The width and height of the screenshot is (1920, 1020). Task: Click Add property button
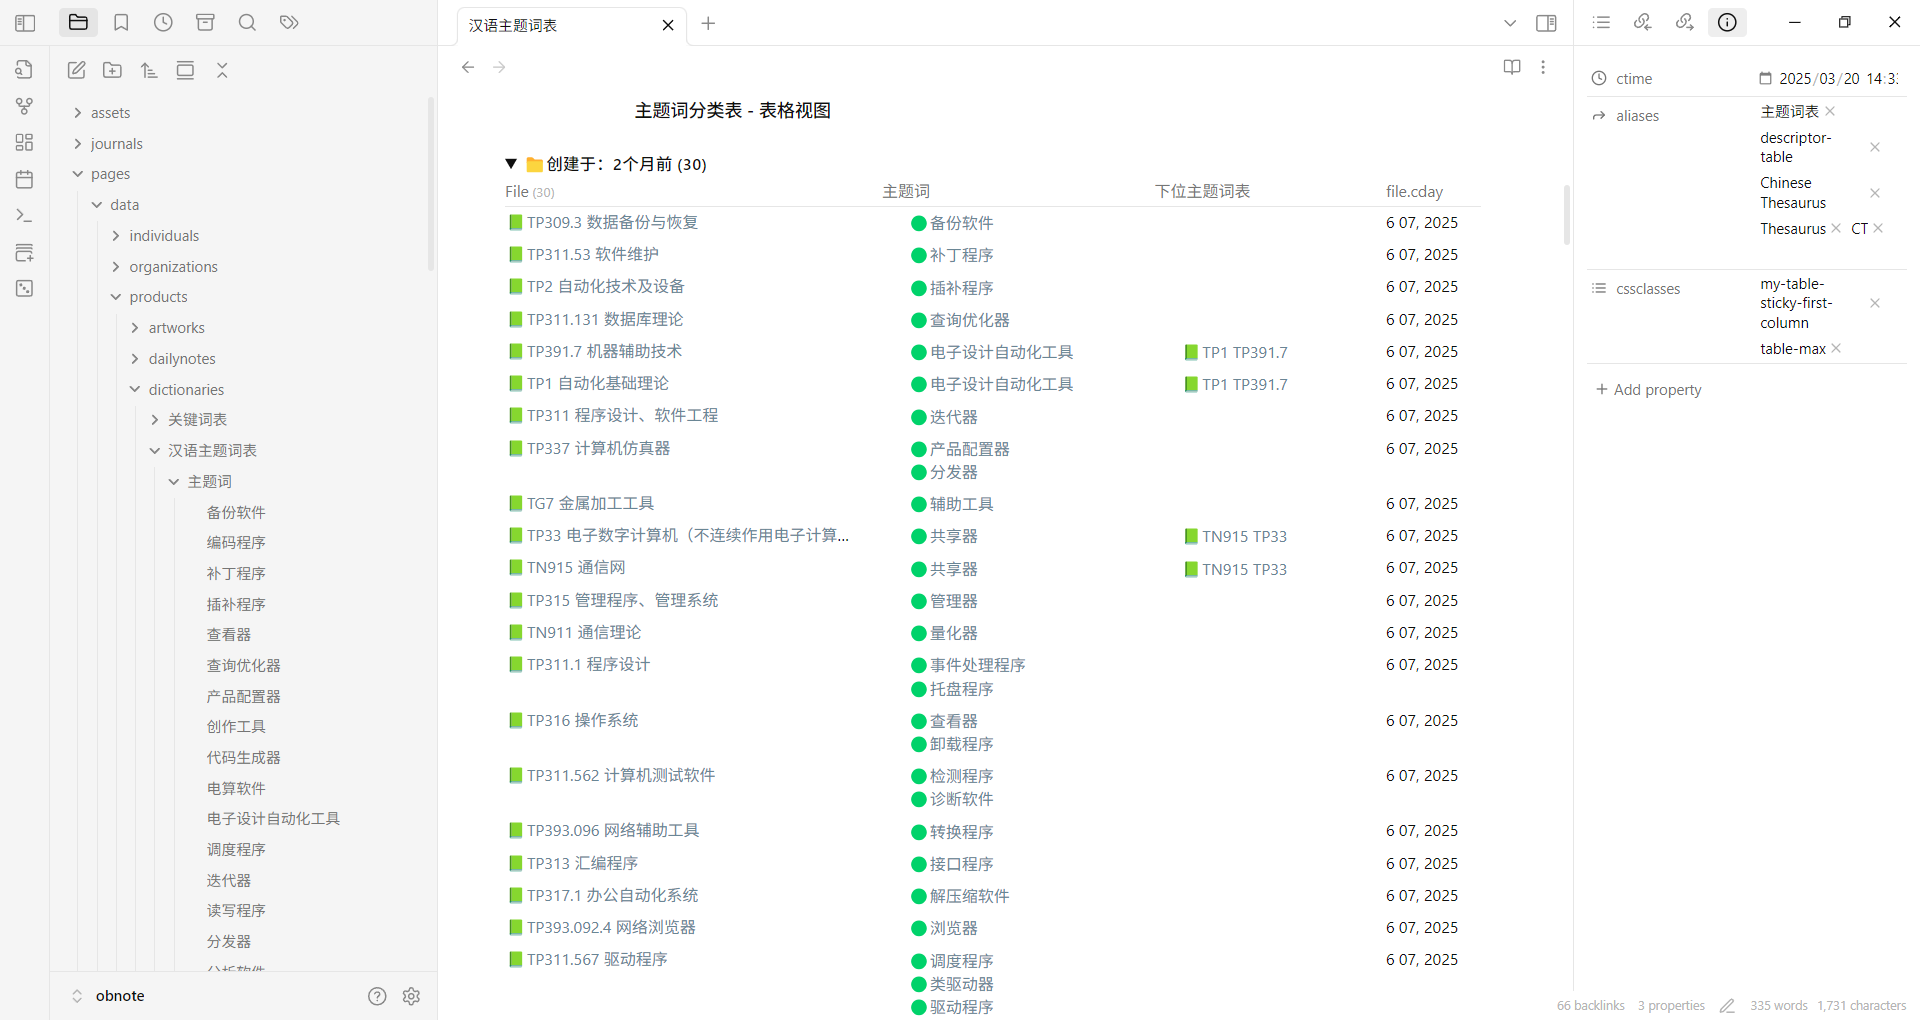1648,390
